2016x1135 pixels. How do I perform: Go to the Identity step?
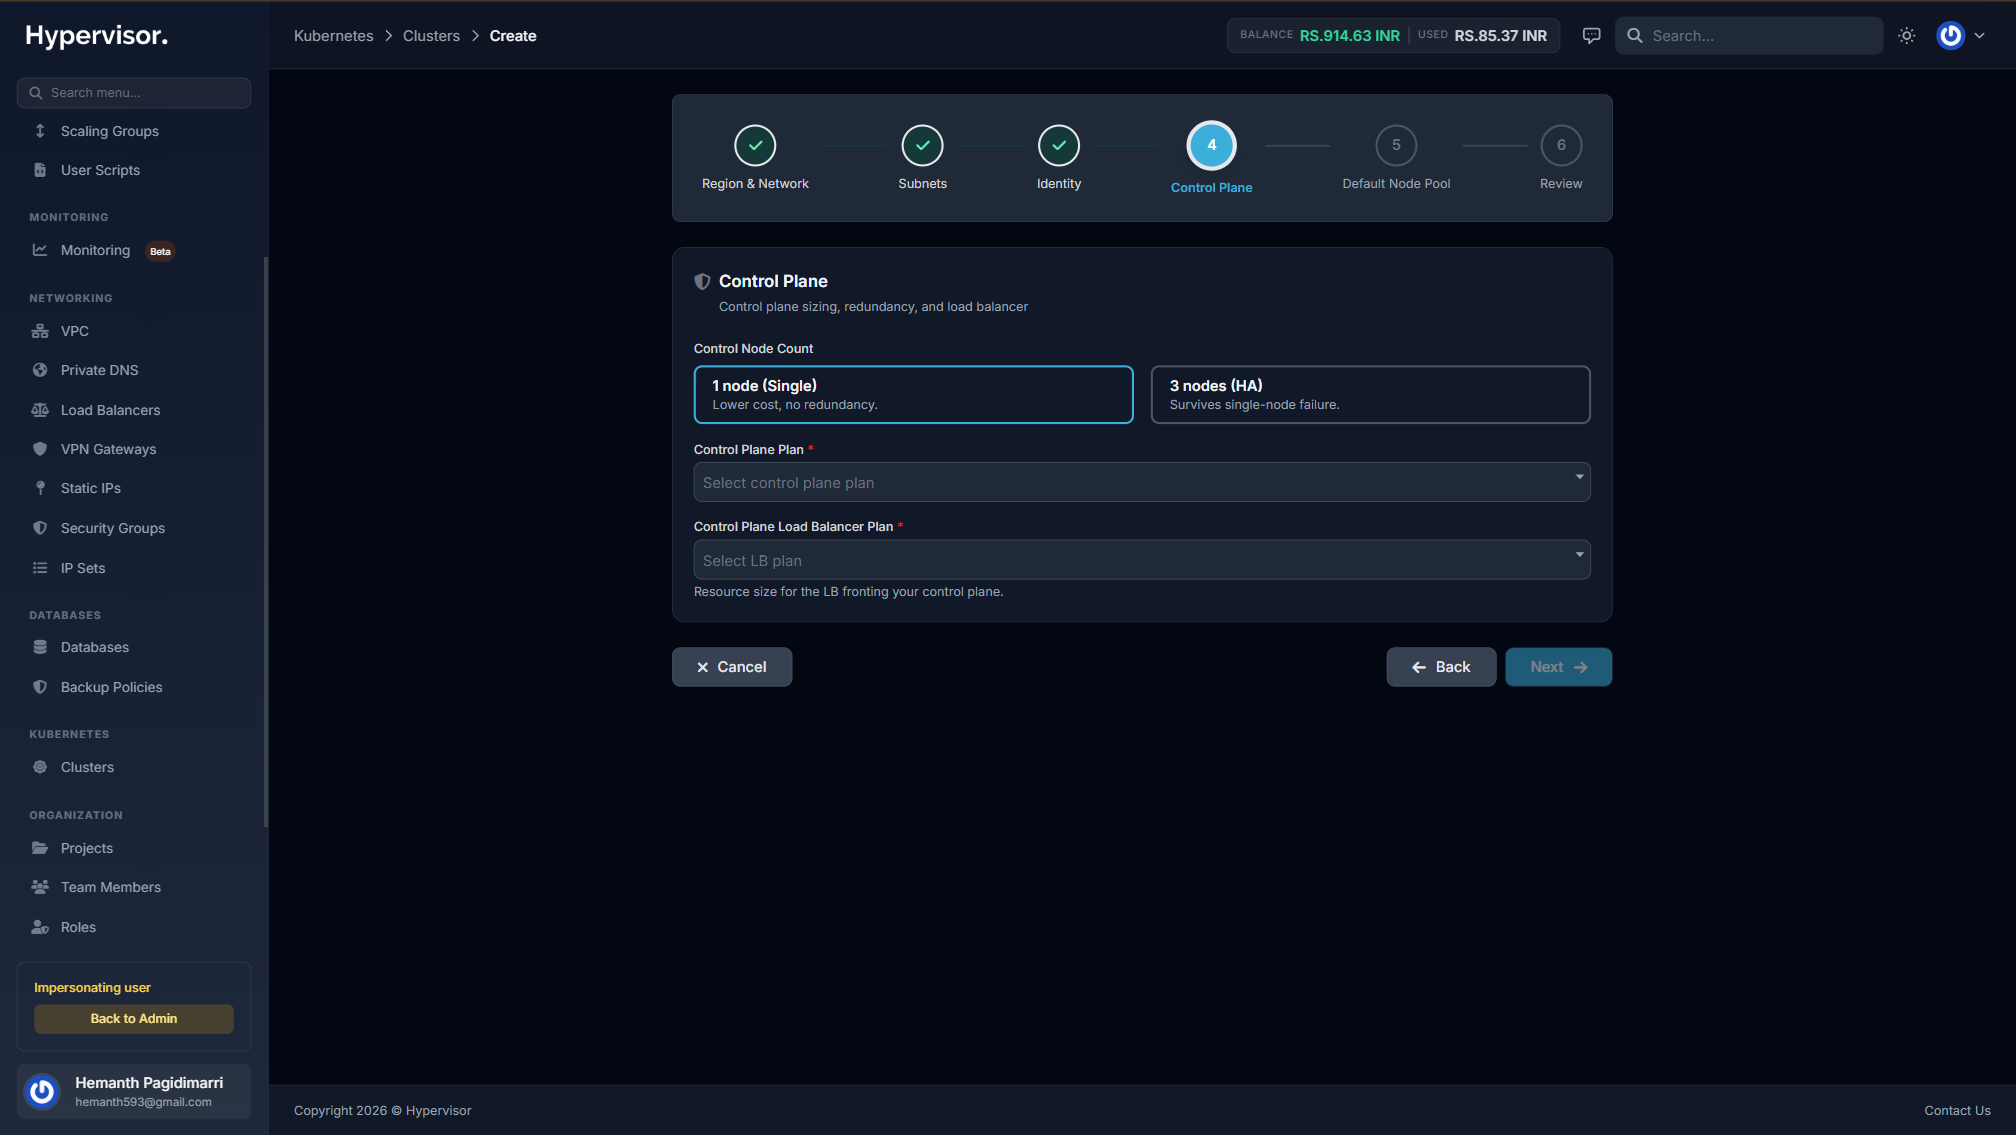pyautogui.click(x=1058, y=158)
